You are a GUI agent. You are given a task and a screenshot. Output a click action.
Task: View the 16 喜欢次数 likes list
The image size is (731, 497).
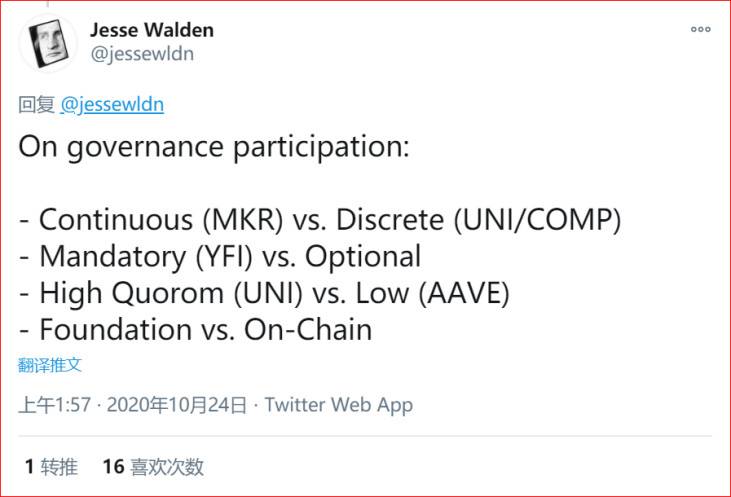pyautogui.click(x=153, y=467)
